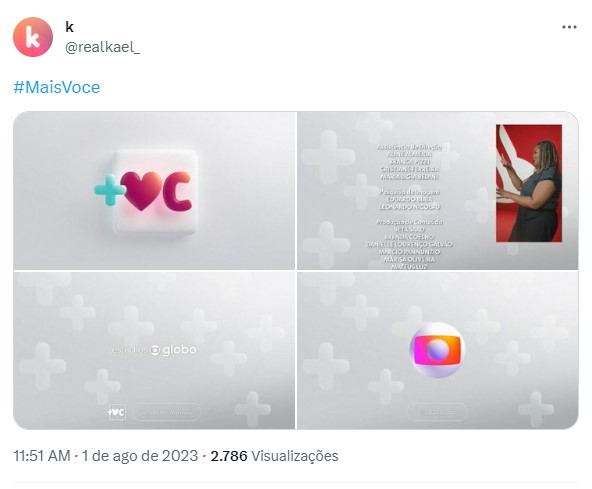Open the 11:51 AM timestamp link
This screenshot has height=489, width=592.
tap(42, 456)
